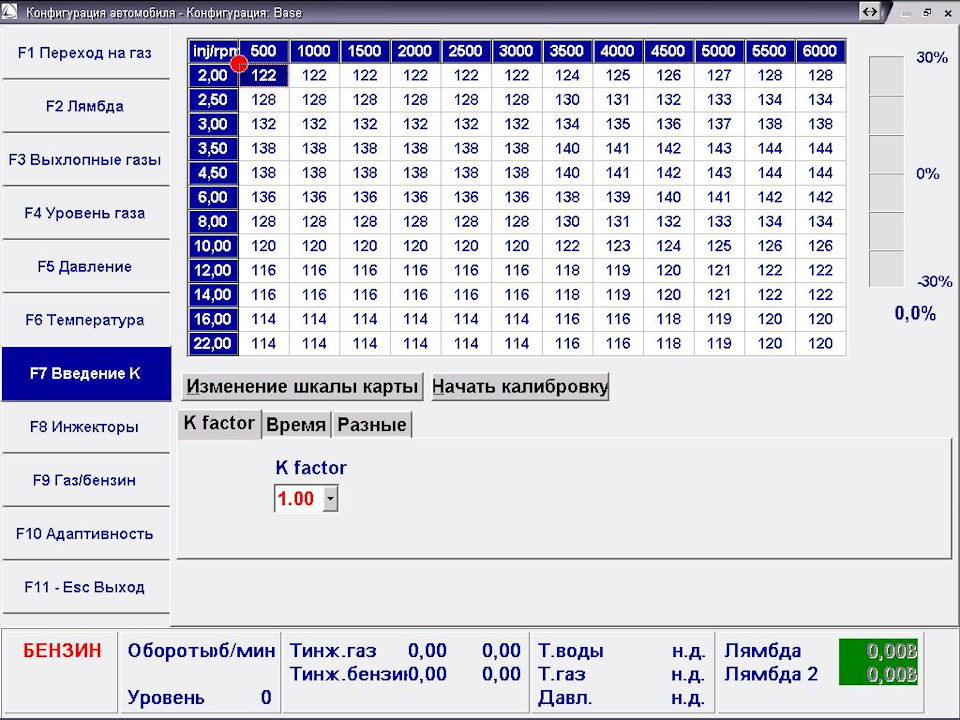The height and width of the screenshot is (720, 960).
Task: Open F5 Давление menu item
Action: click(85, 266)
